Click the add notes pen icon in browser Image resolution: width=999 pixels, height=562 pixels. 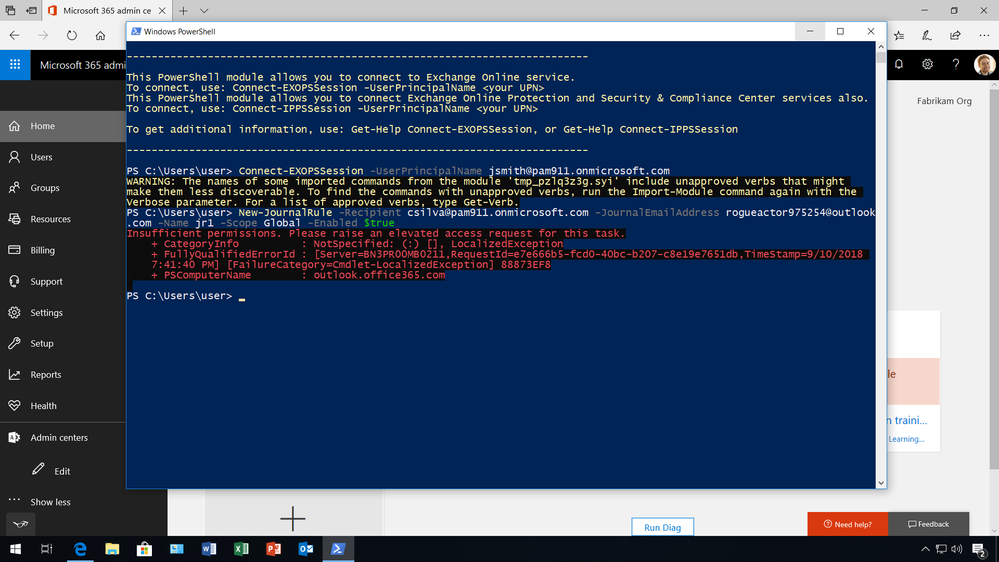point(927,36)
